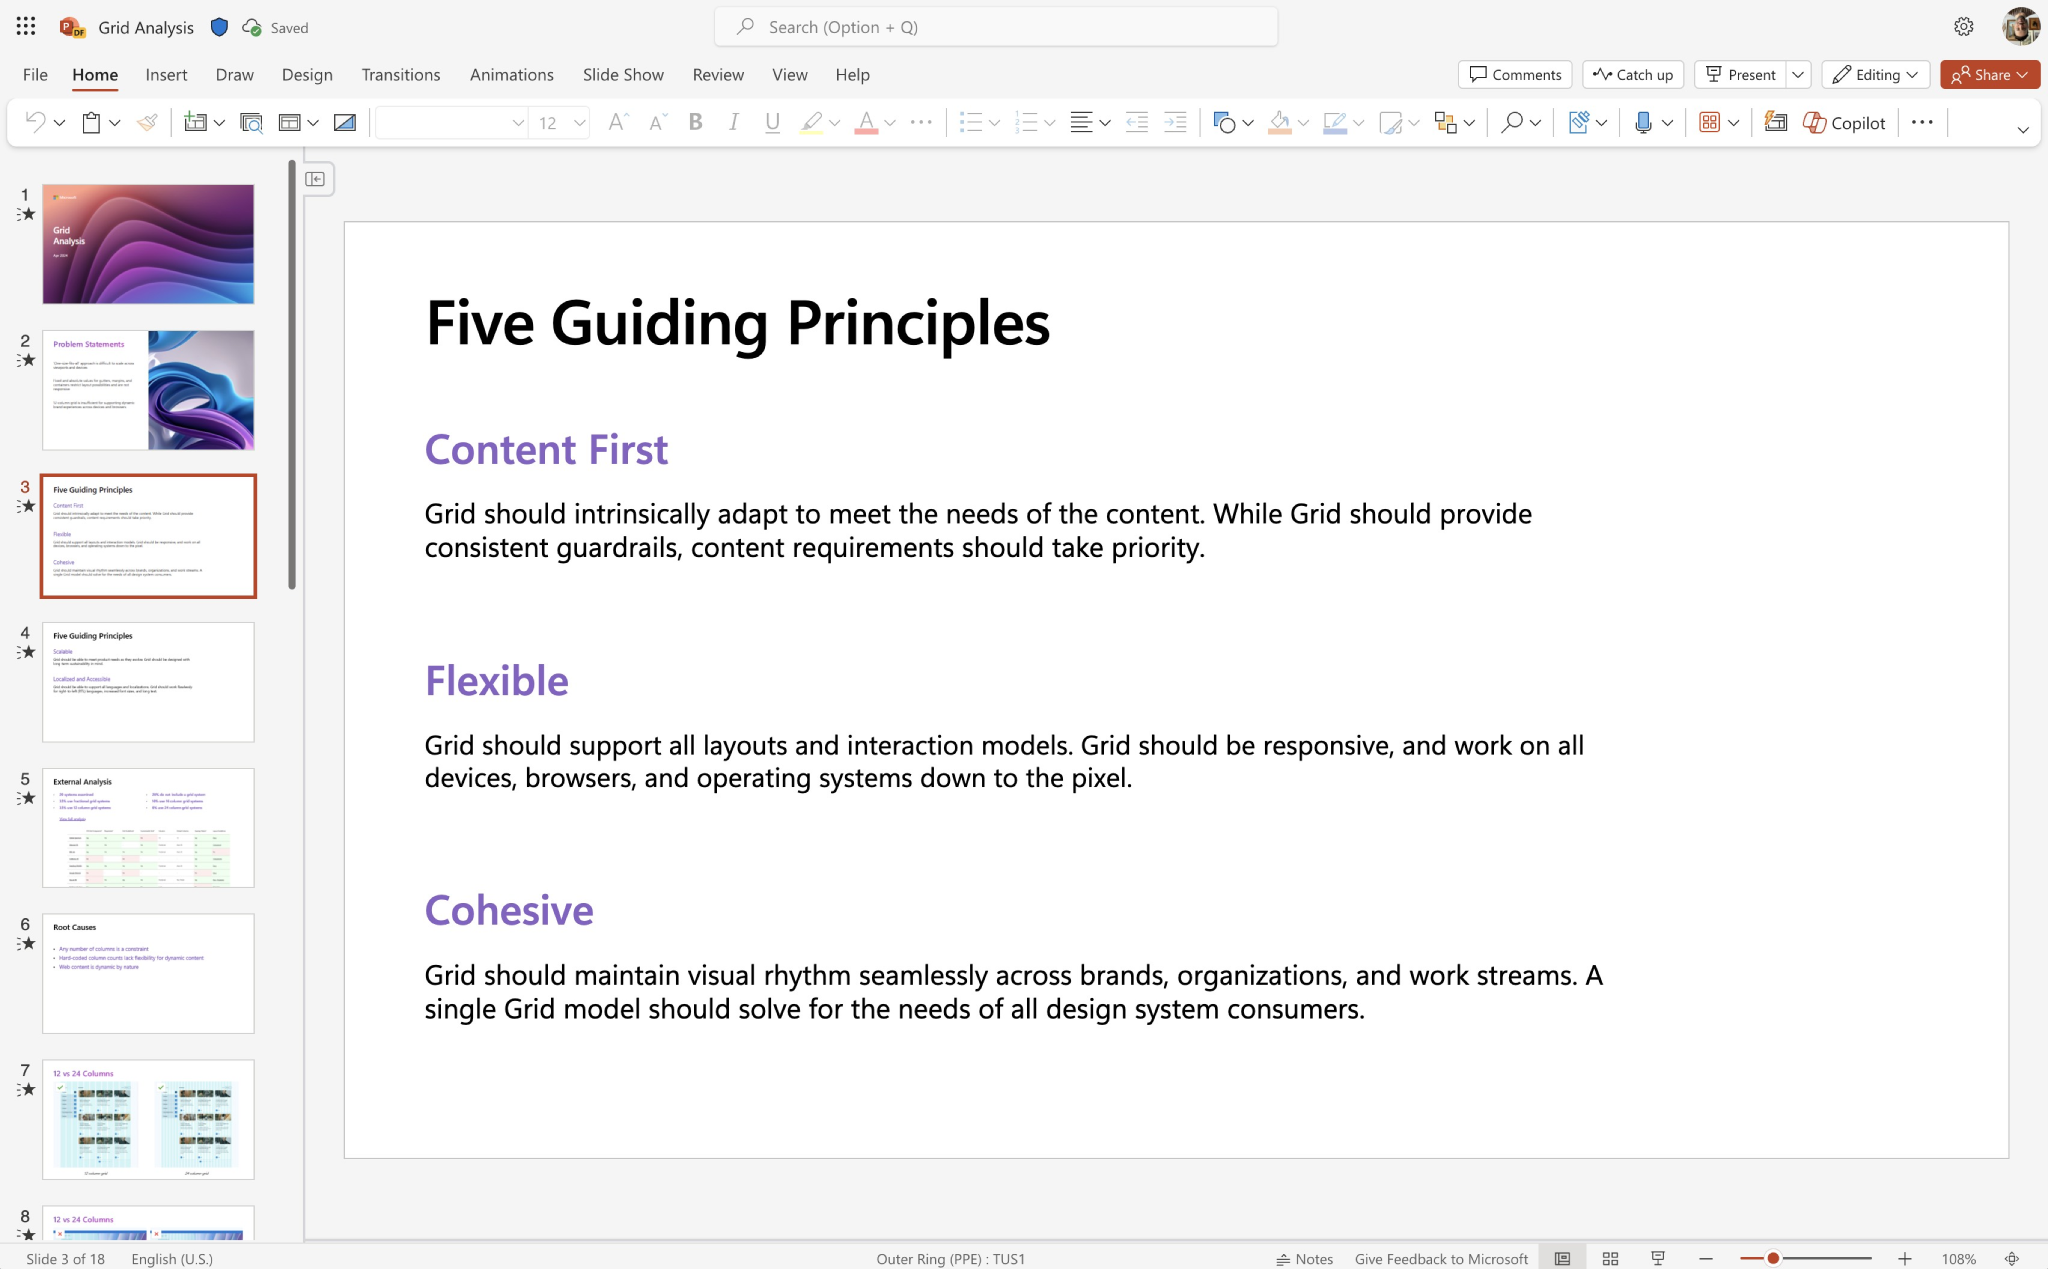
Task: Switch to Slide Sorter view in status bar
Action: (1610, 1258)
